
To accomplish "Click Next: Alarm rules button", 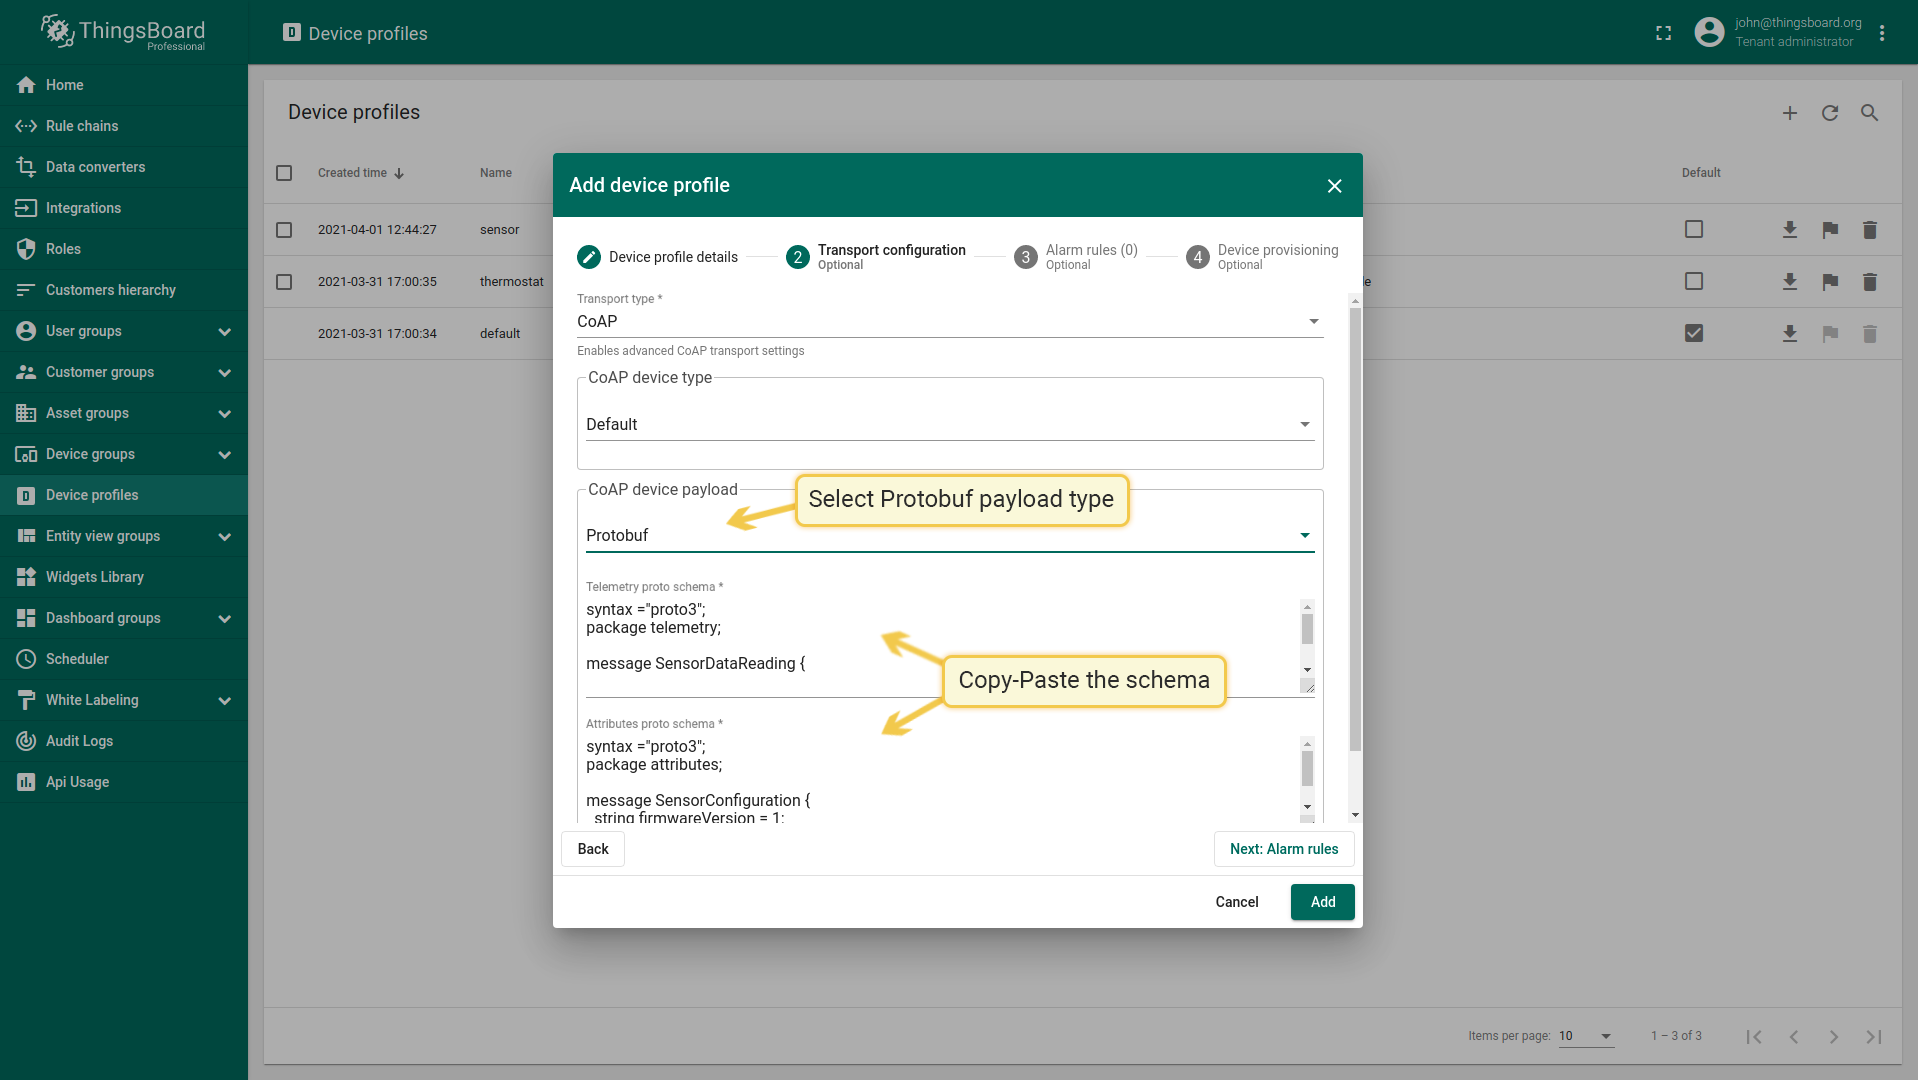I will pyautogui.click(x=1284, y=849).
